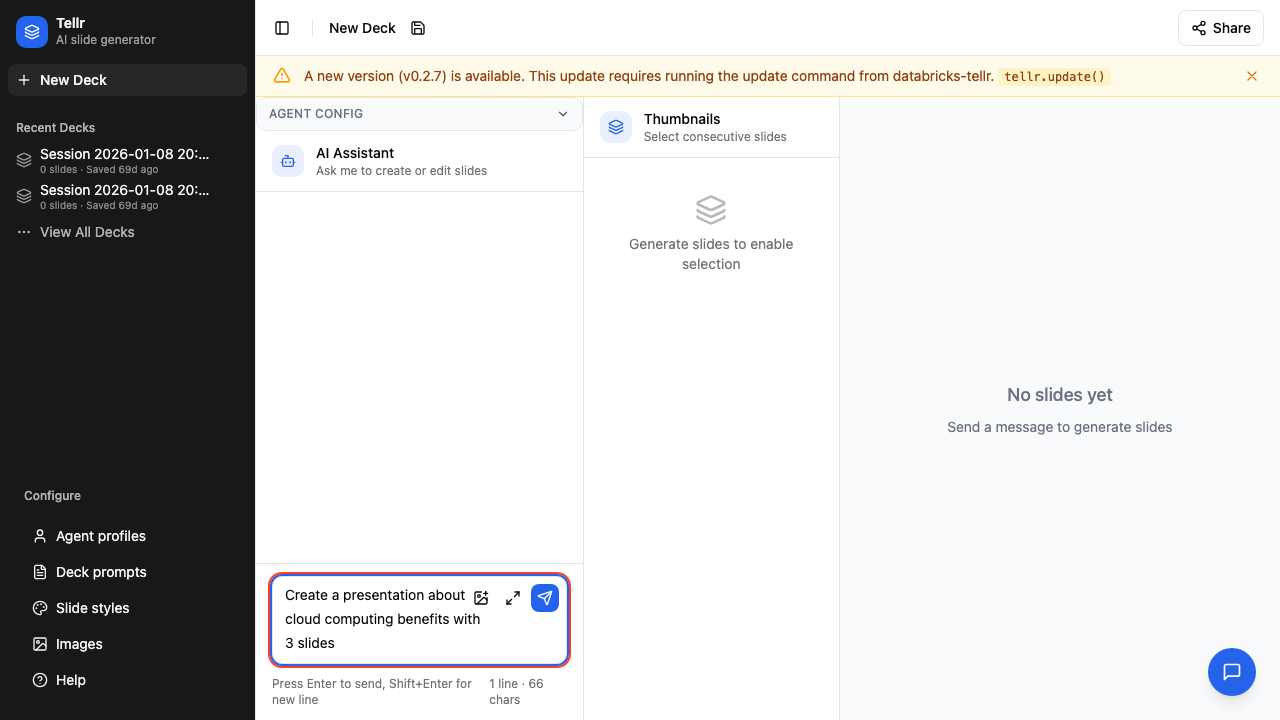
Task: Open the floating chat bubble button
Action: pyautogui.click(x=1231, y=672)
